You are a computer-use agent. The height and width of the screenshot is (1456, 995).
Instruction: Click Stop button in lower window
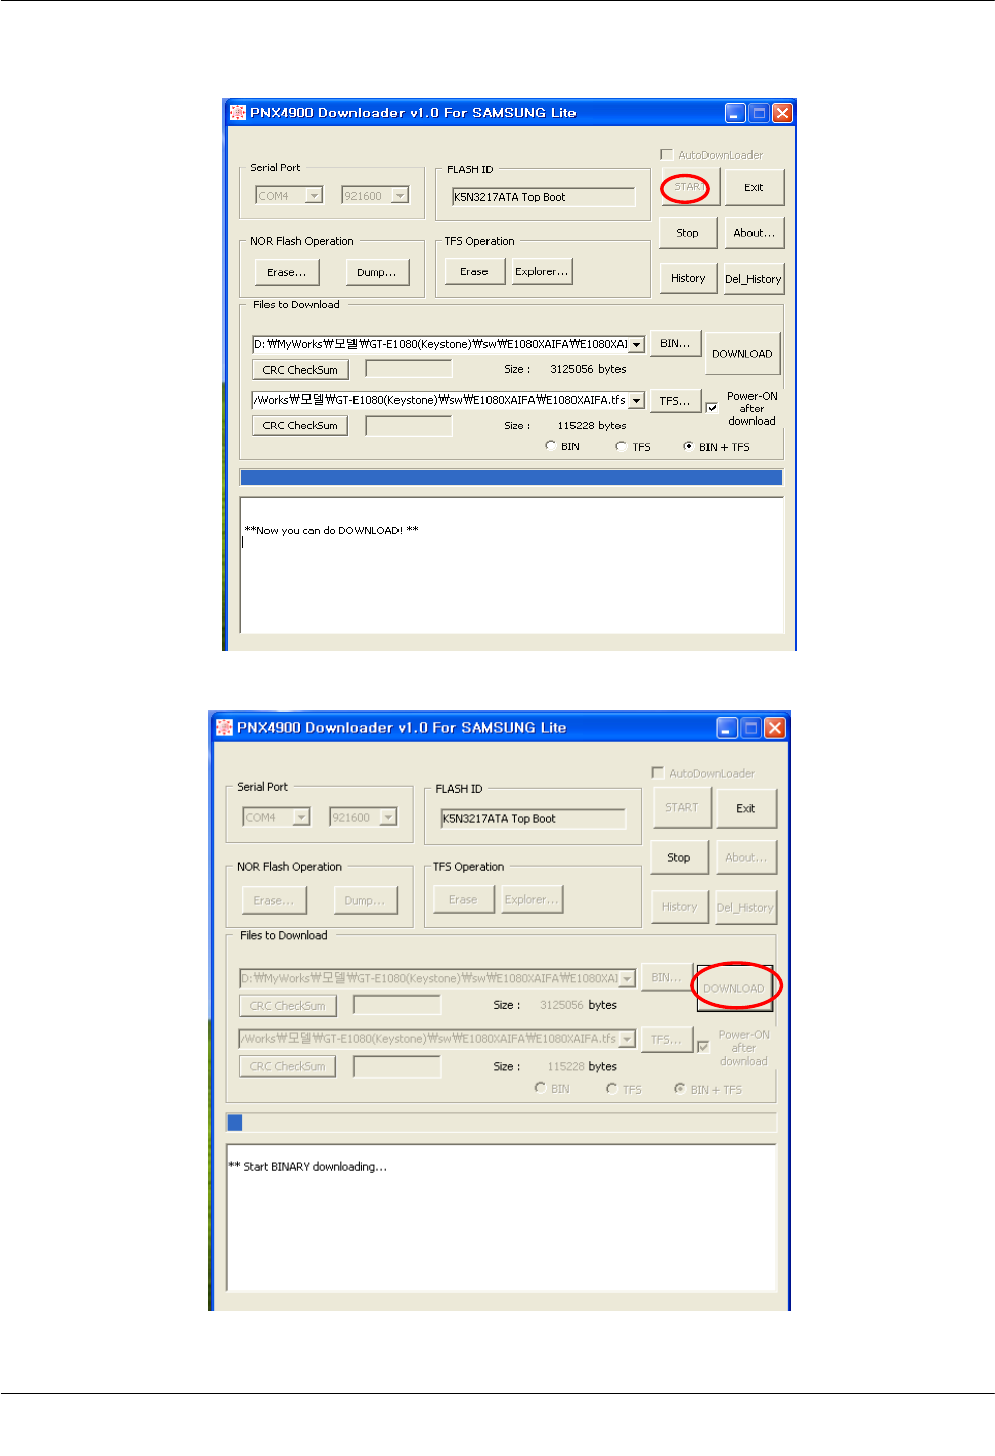(x=678, y=857)
